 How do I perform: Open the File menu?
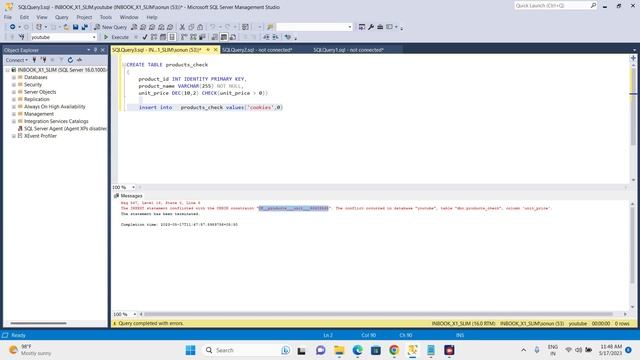tap(8, 17)
